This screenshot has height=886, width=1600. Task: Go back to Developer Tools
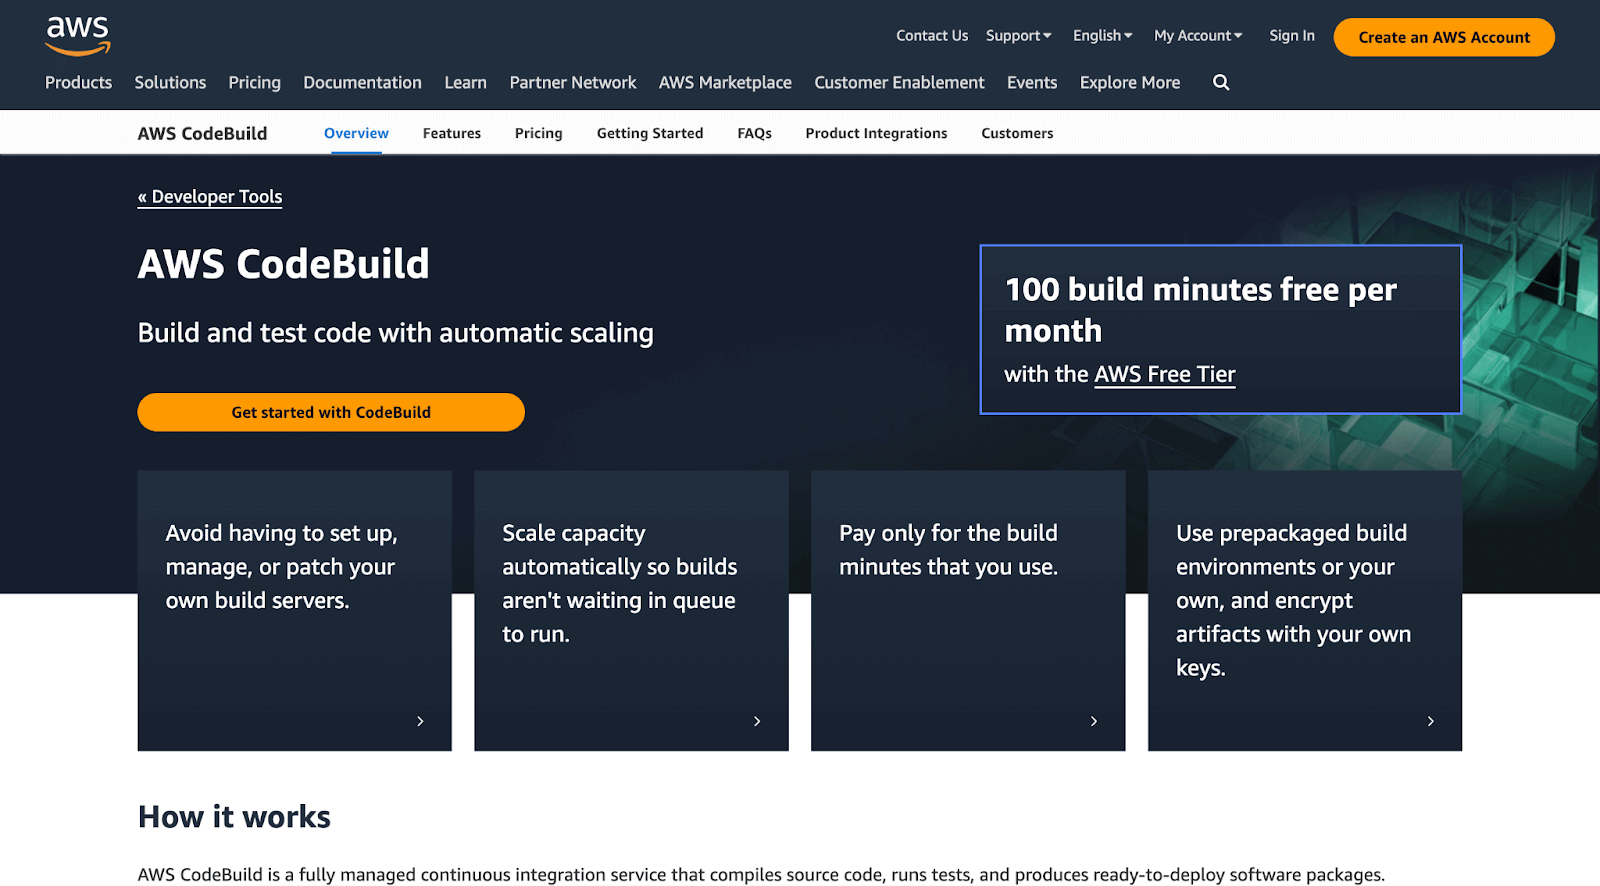(x=210, y=197)
